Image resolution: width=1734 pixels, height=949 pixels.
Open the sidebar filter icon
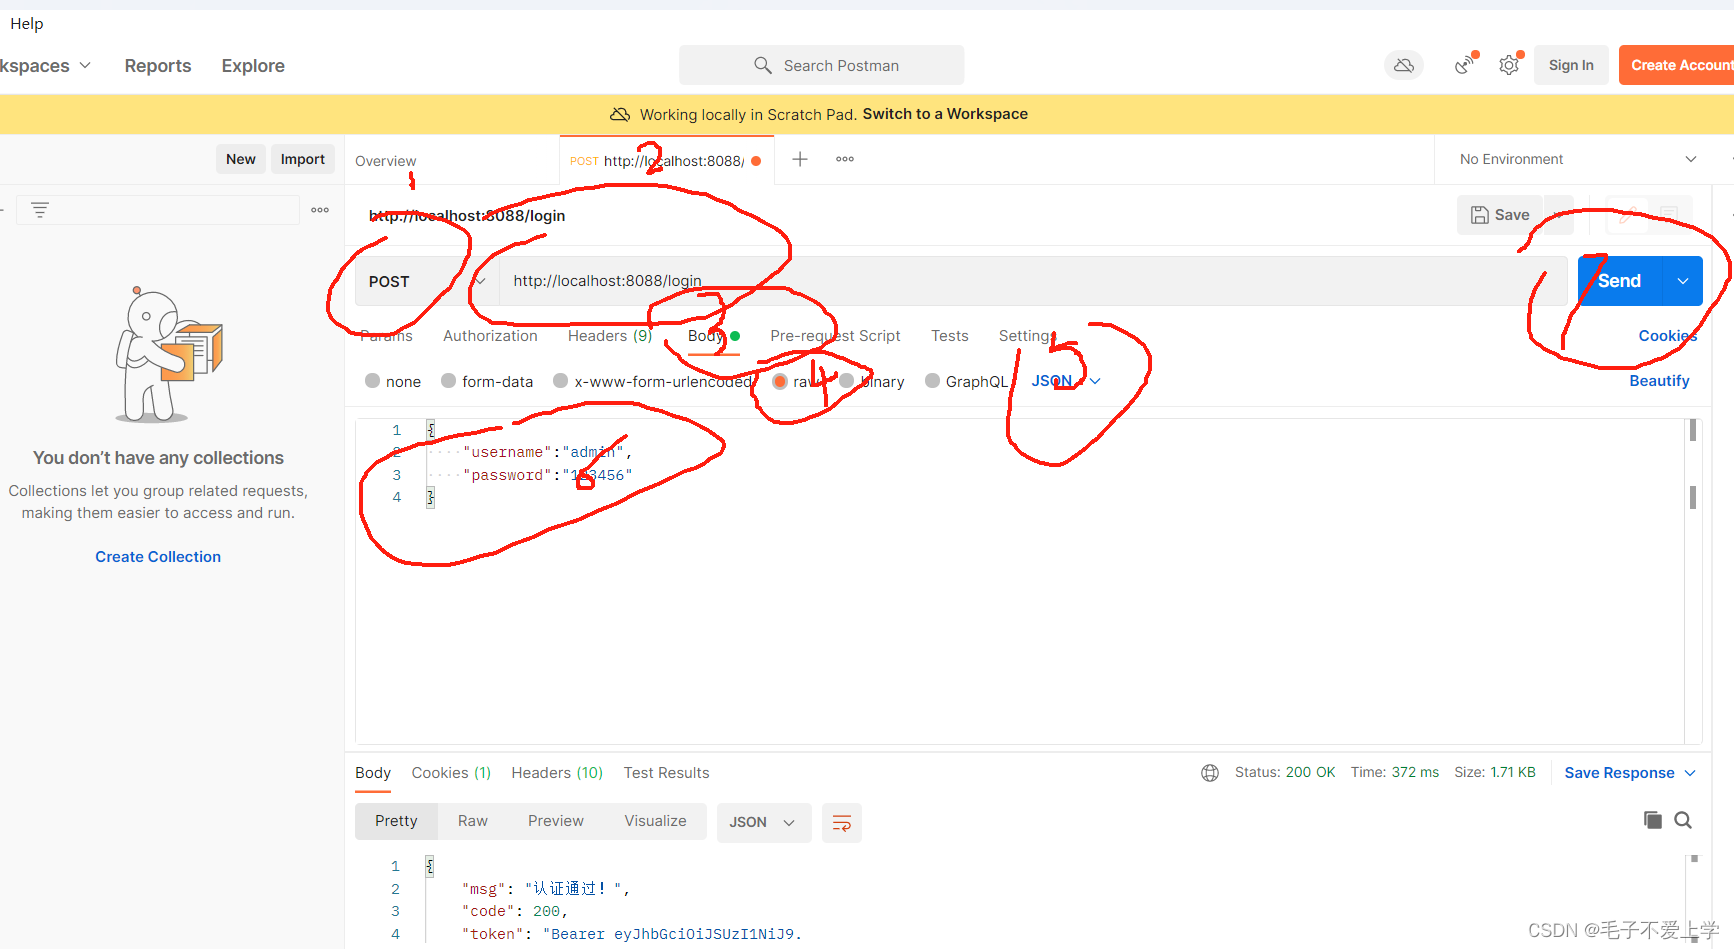39,209
